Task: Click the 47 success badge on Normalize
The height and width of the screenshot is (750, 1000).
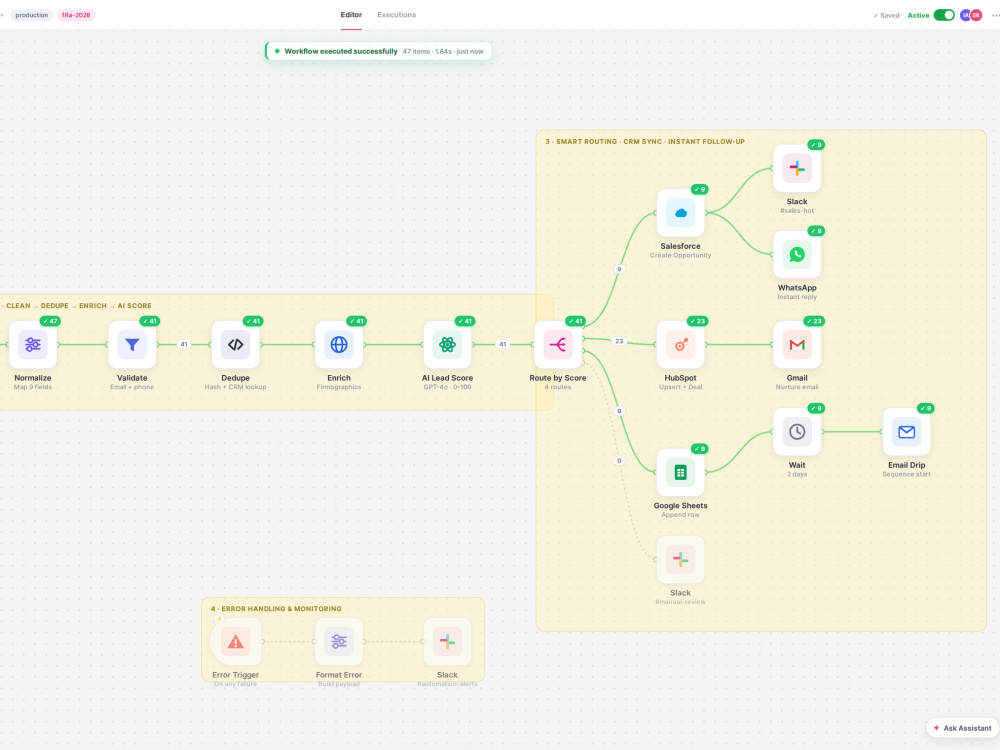Action: [50, 321]
